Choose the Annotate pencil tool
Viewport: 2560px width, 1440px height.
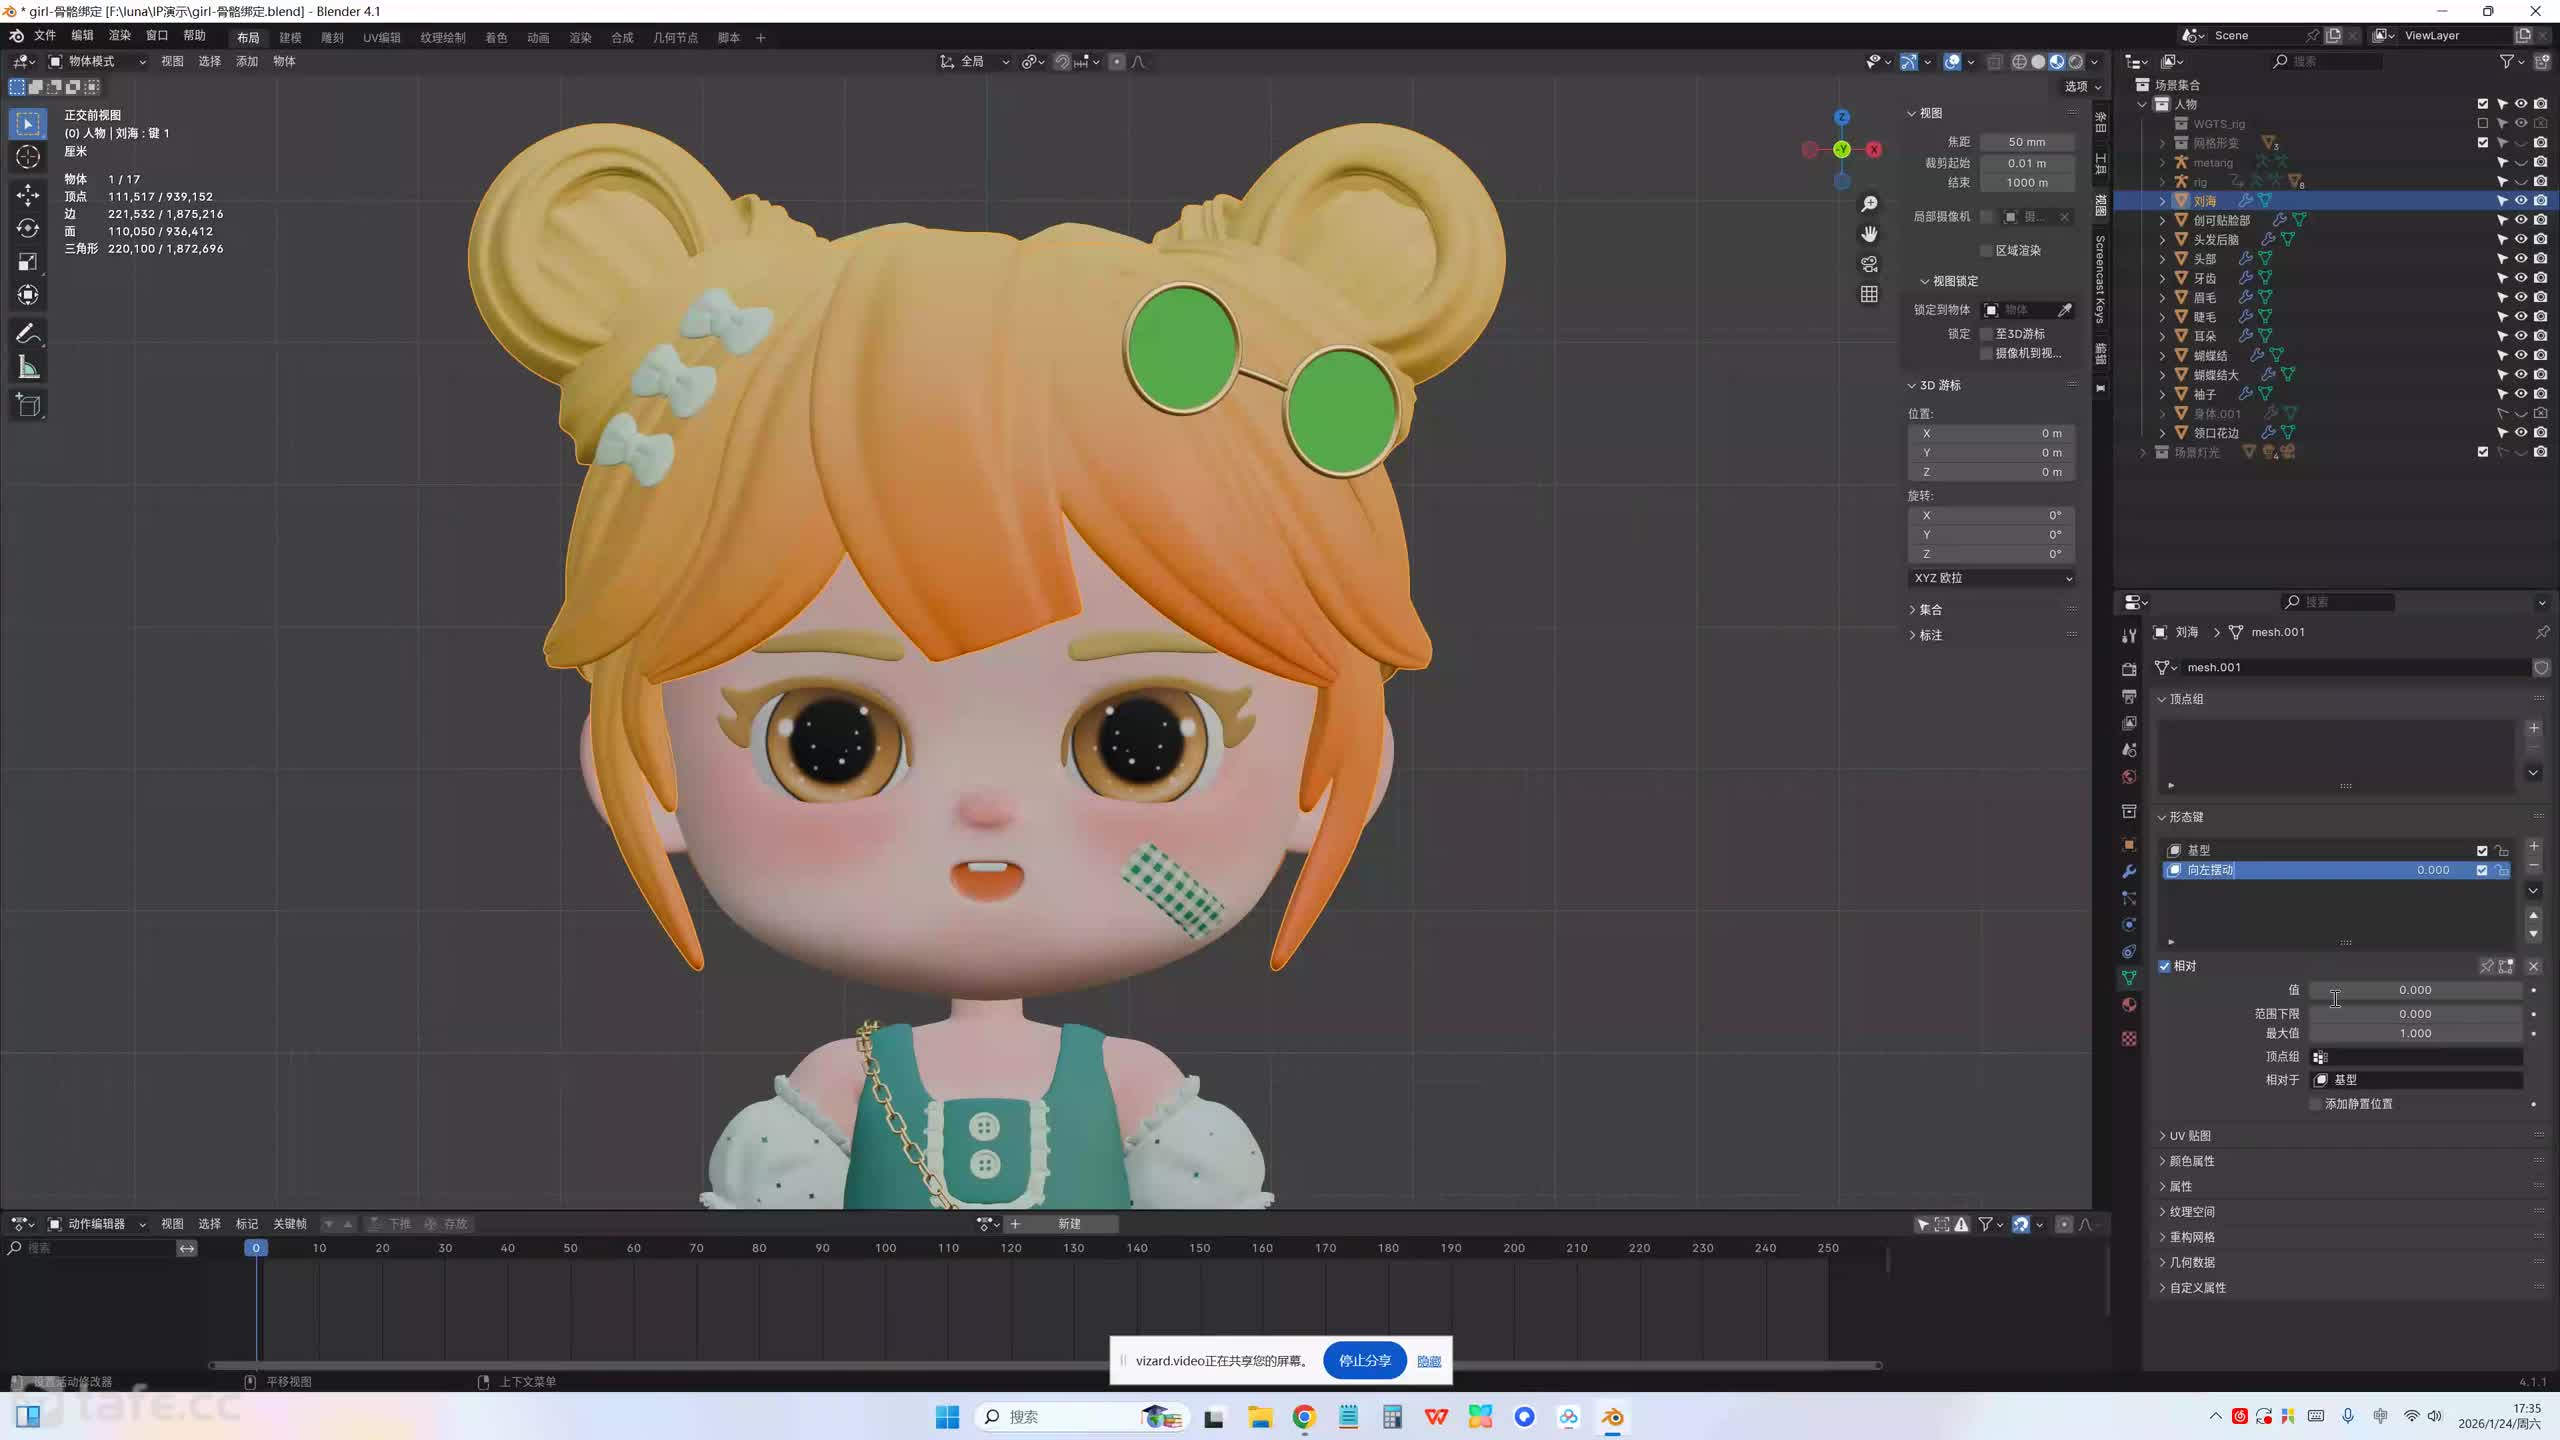(x=28, y=333)
